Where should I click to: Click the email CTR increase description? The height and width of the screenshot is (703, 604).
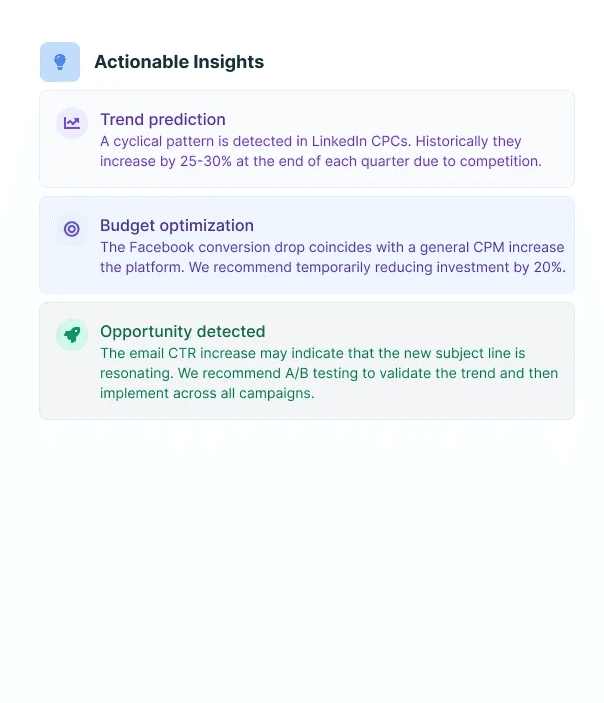coord(329,373)
